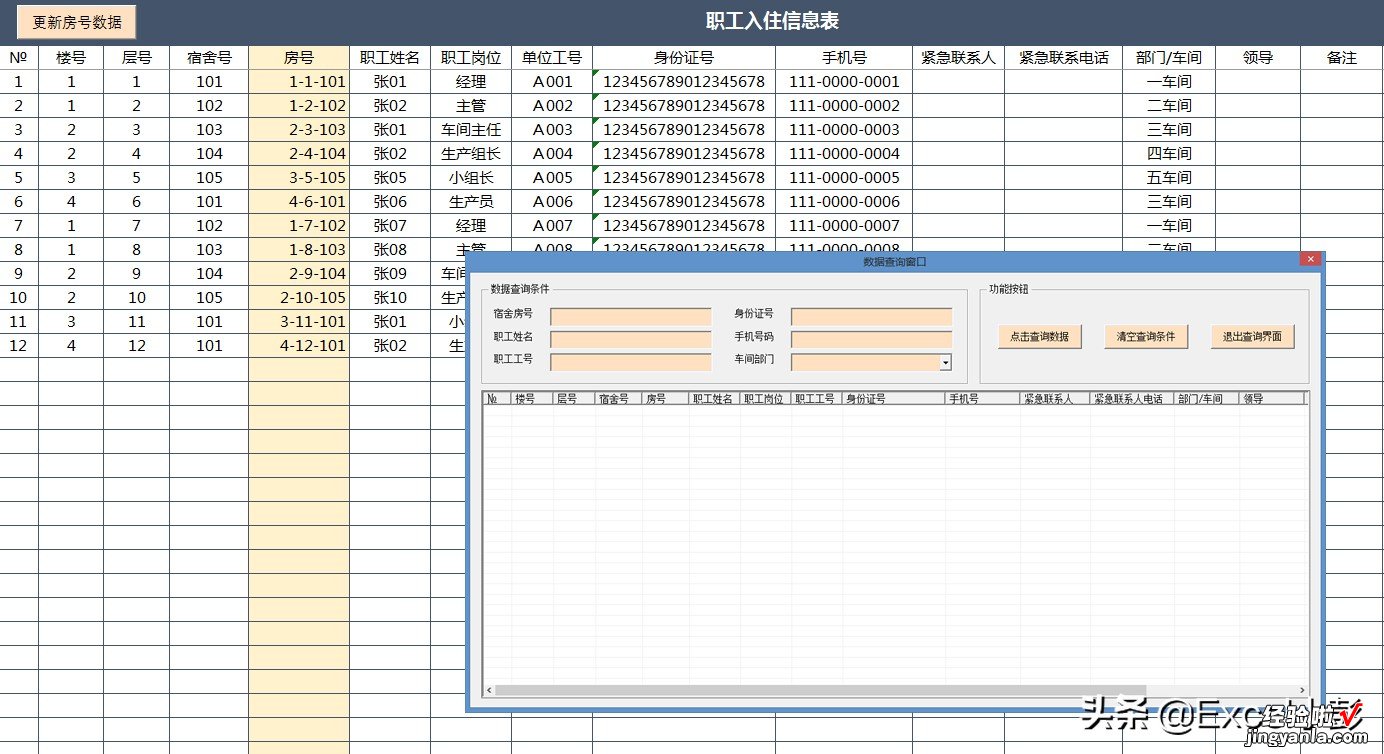Focus the 职工姓名 query input field

(x=631, y=339)
